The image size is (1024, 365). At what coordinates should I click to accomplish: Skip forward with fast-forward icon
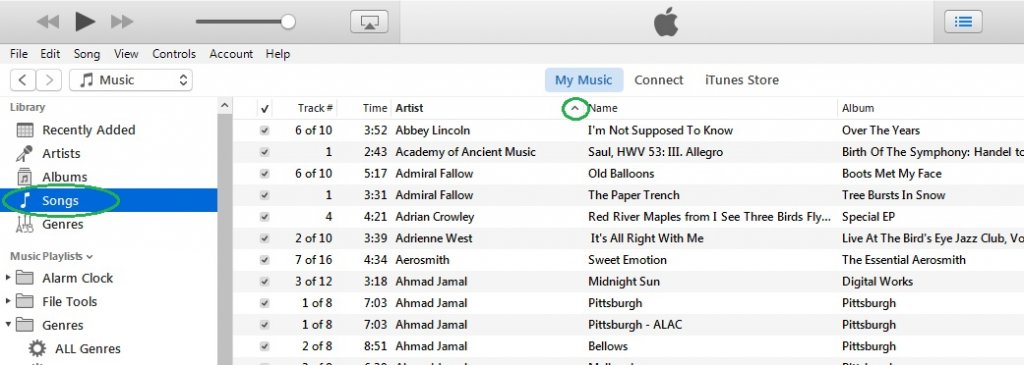point(122,22)
